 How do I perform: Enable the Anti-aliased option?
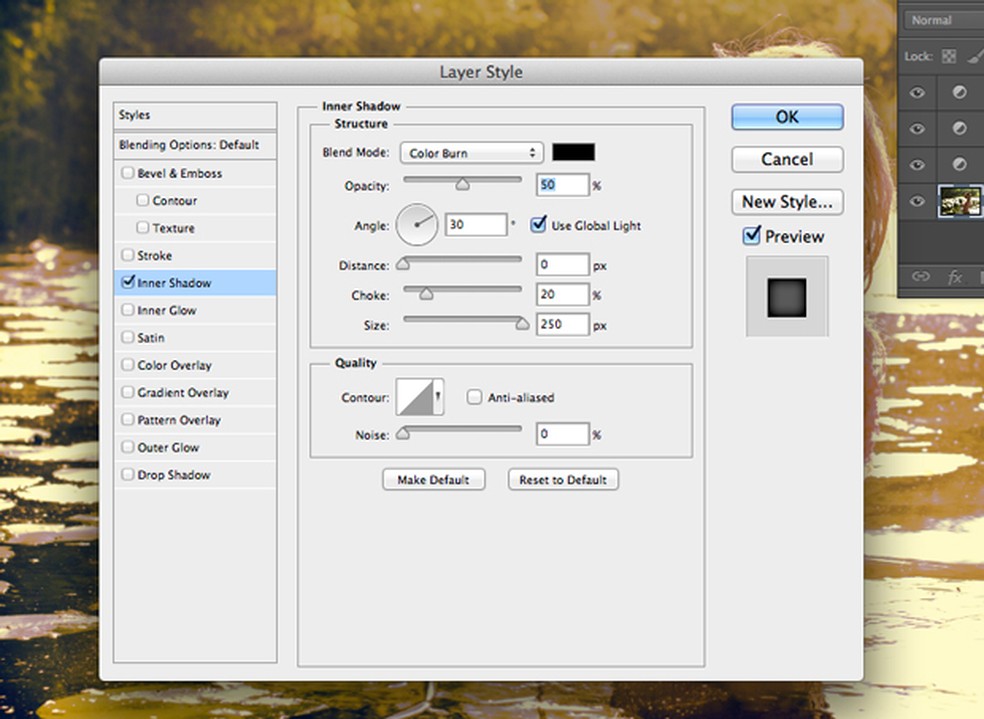tap(475, 397)
